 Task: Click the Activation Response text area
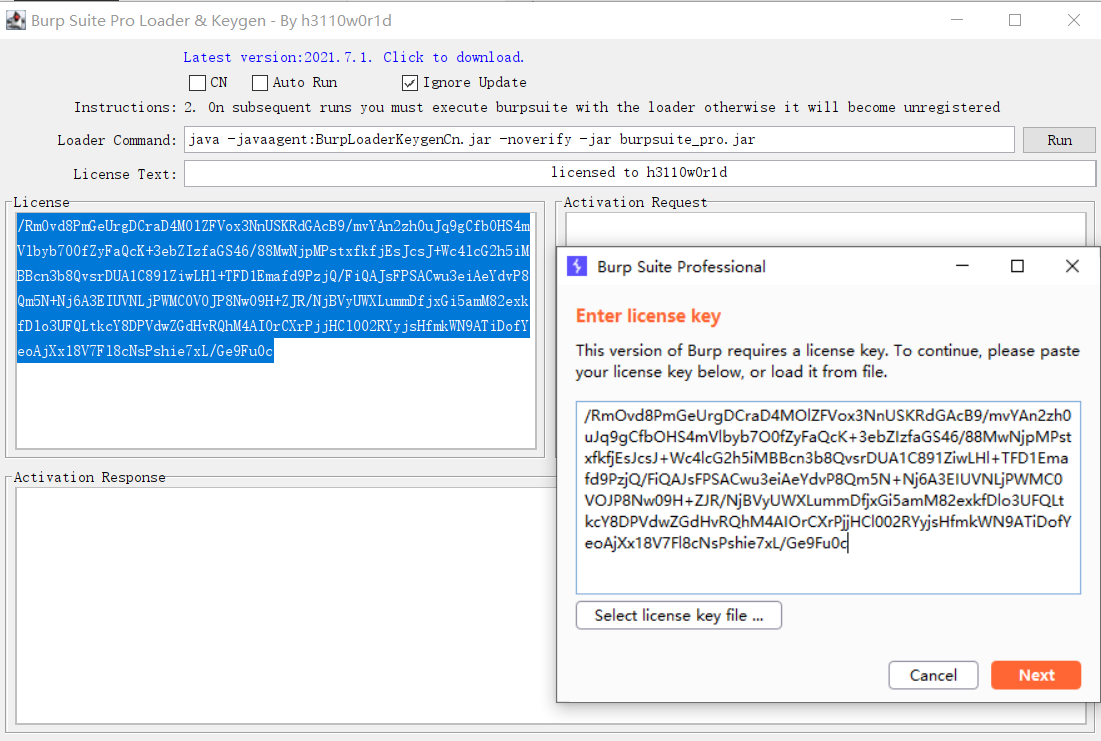(x=285, y=605)
